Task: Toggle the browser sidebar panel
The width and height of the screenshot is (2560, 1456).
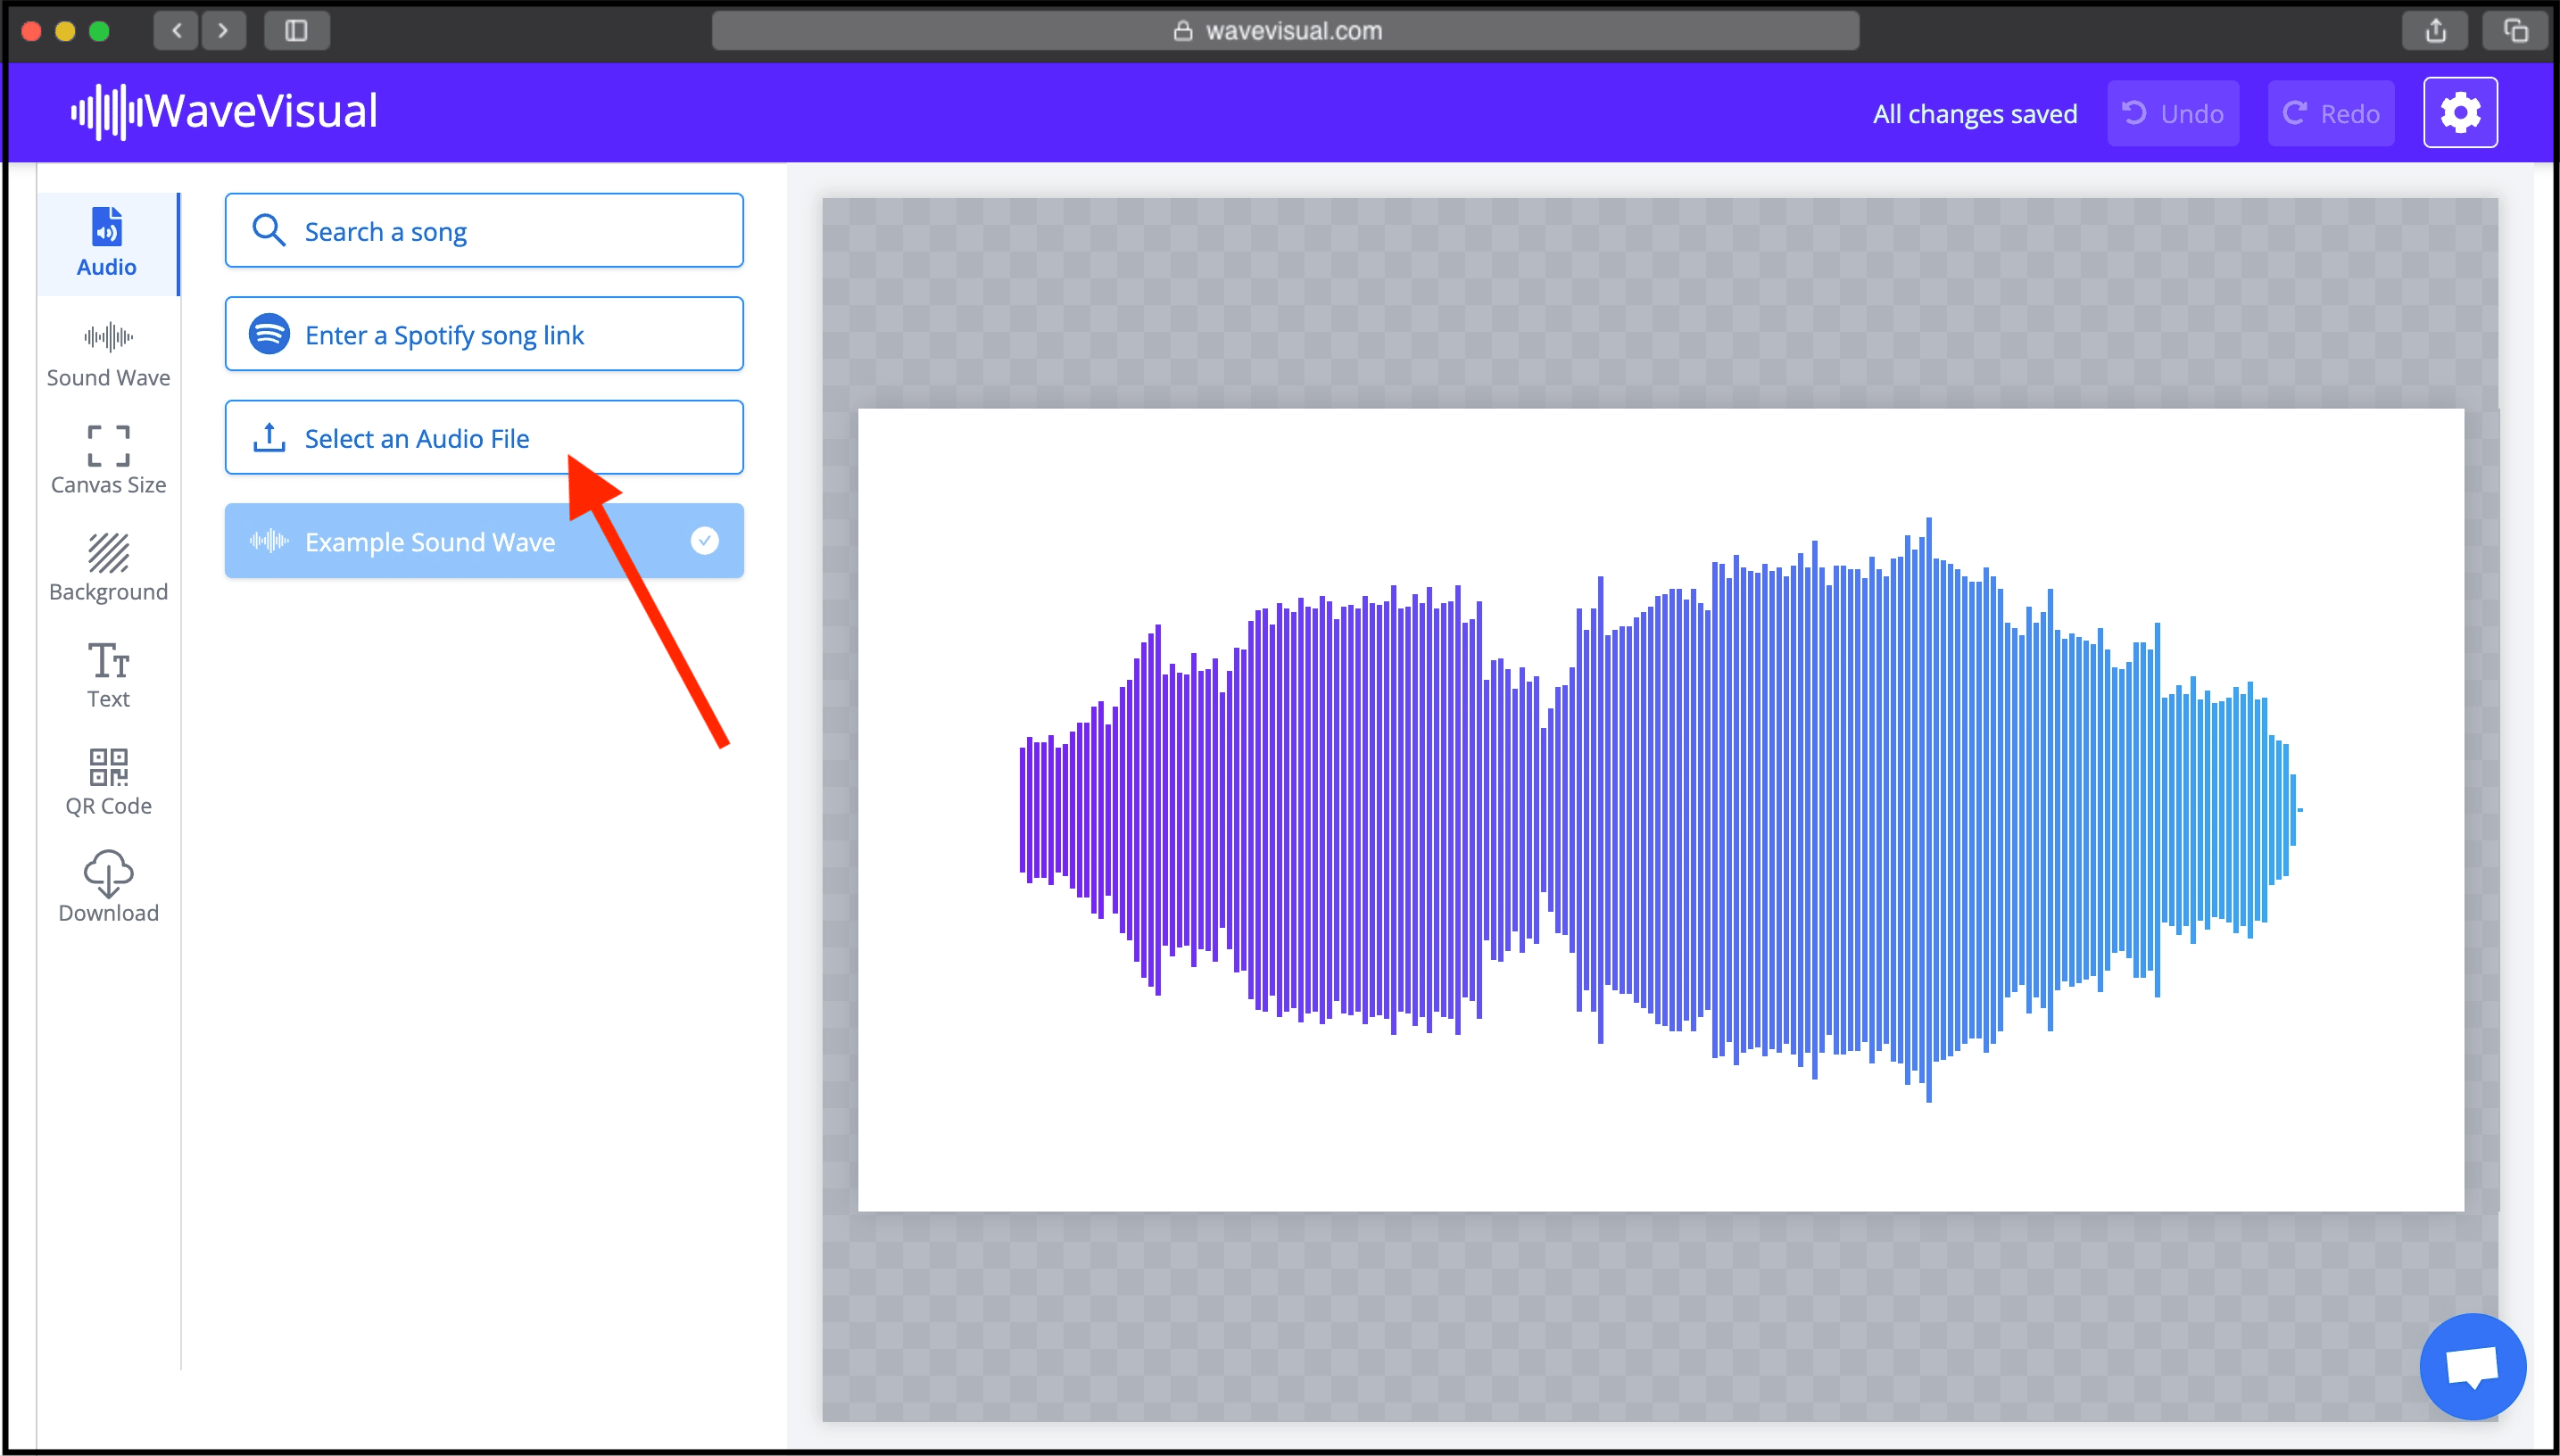Action: [297, 30]
